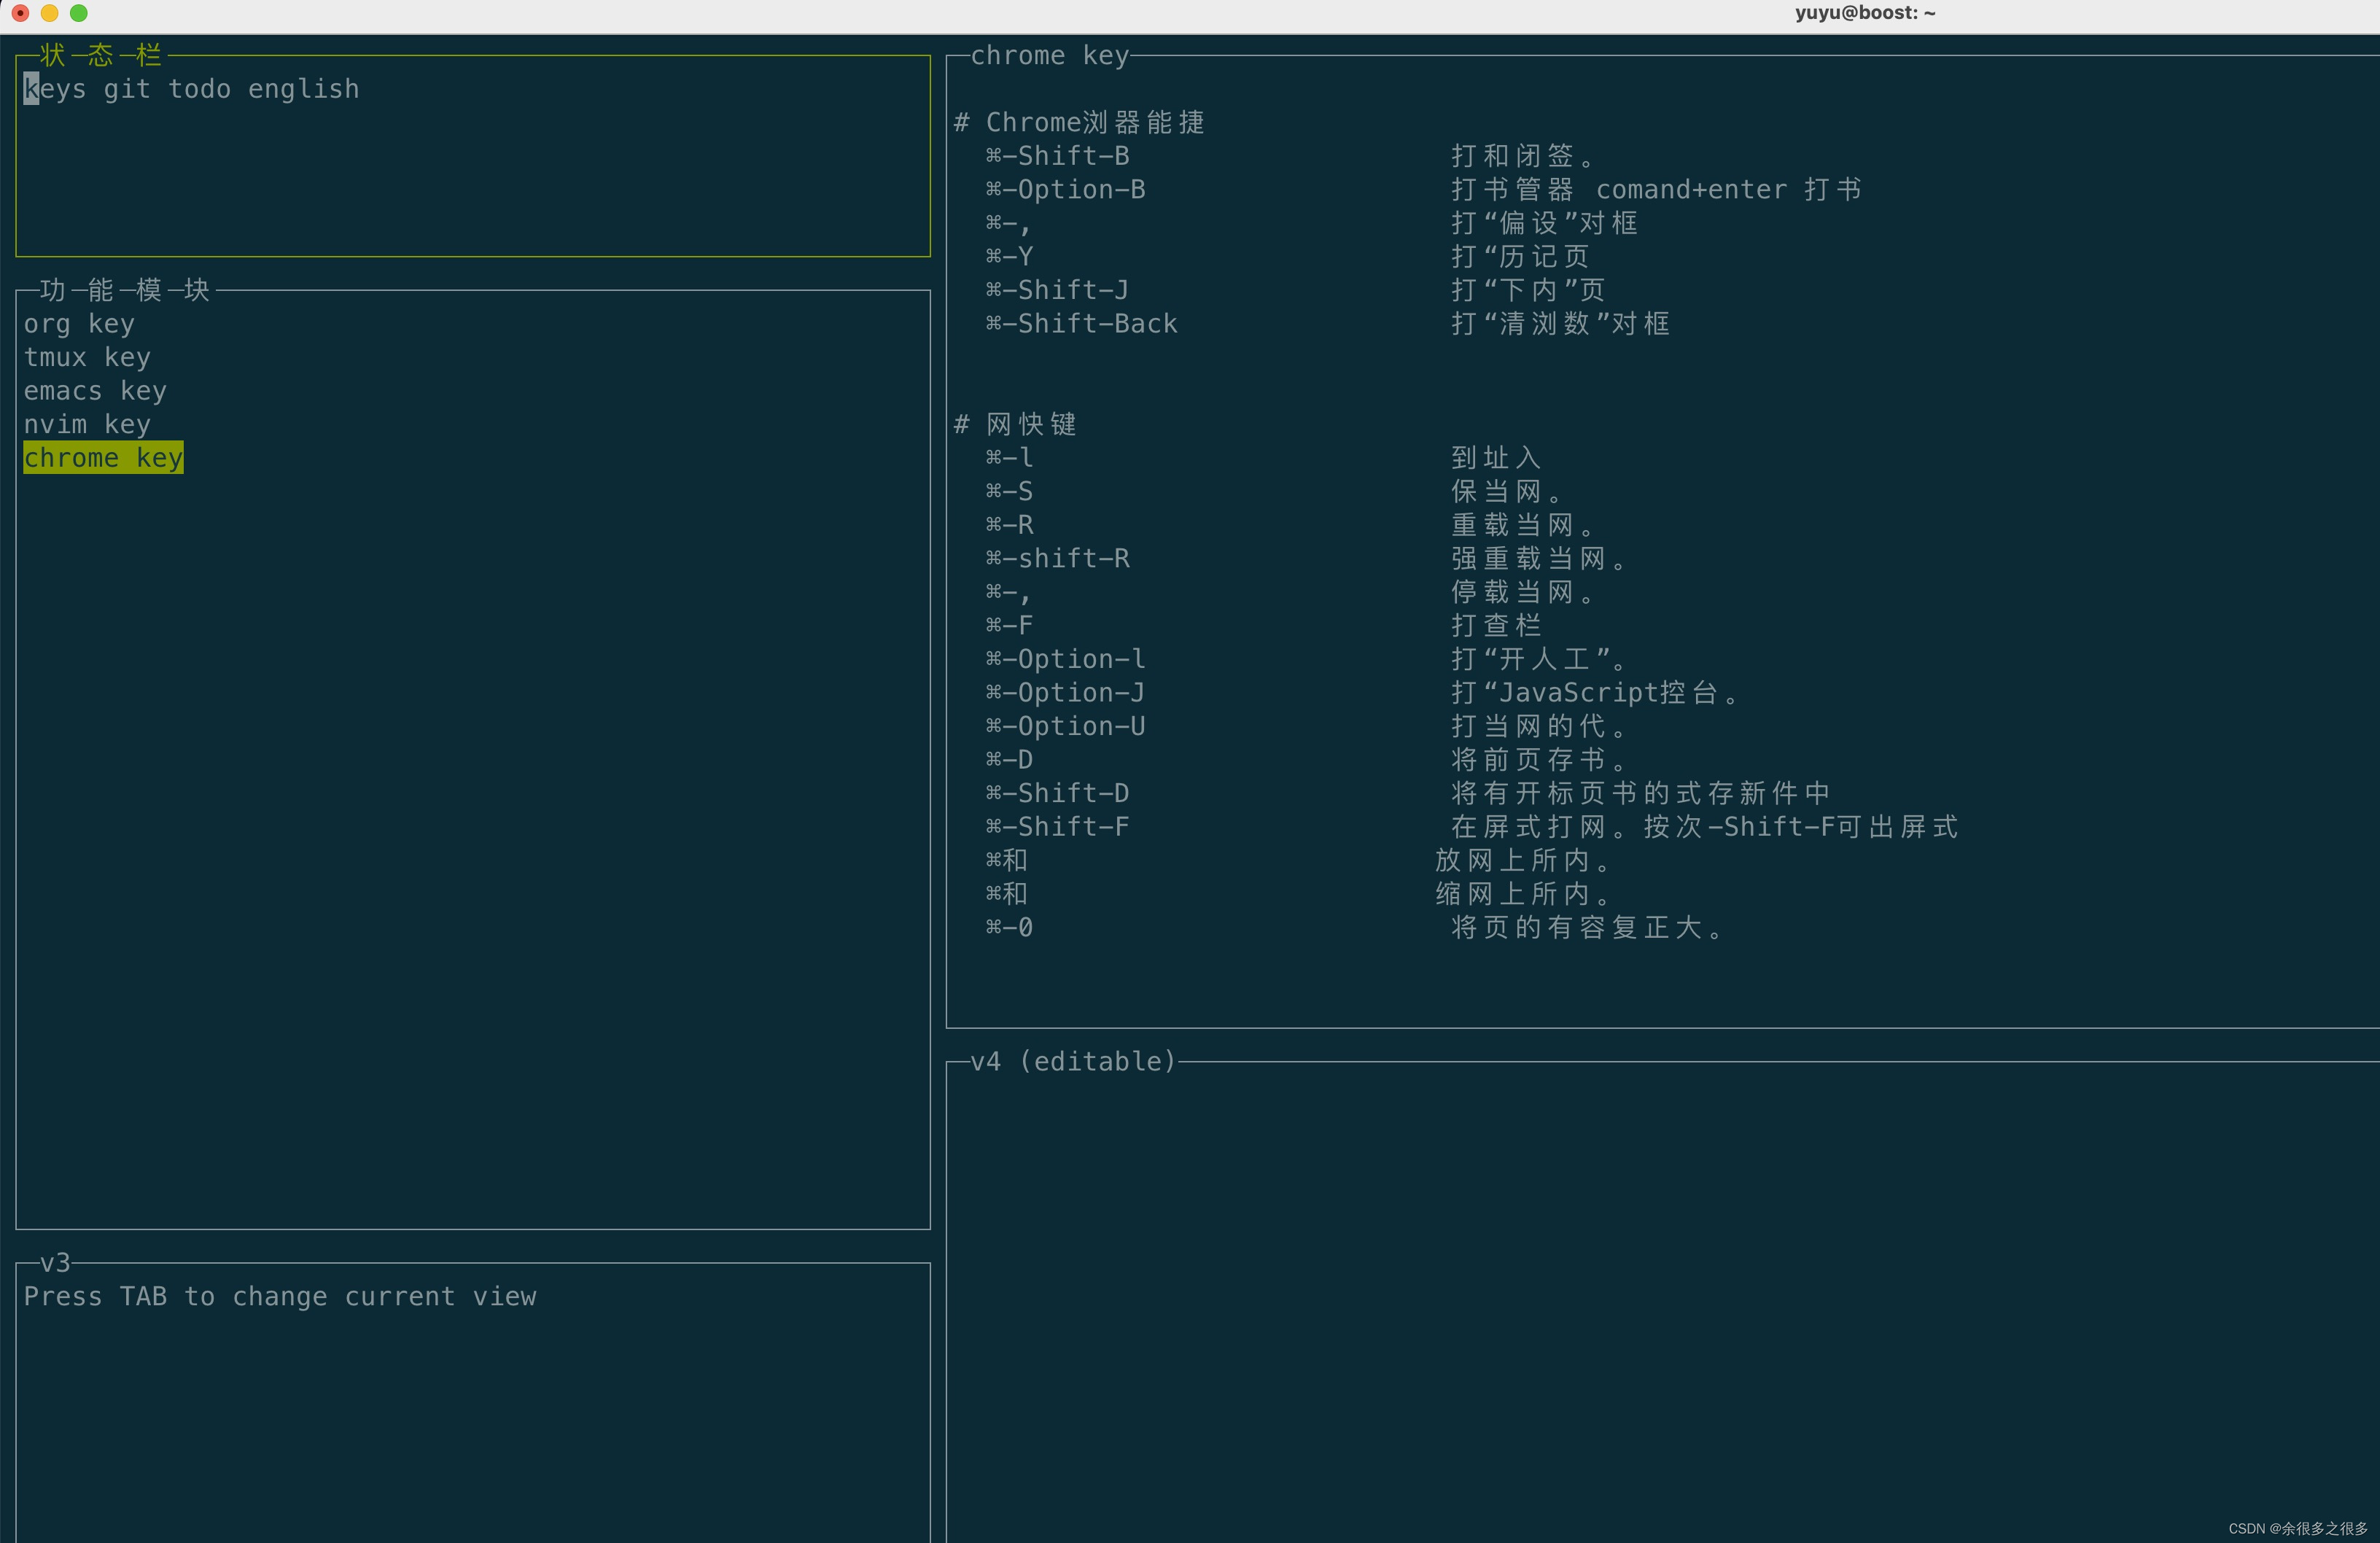Click the "chrome key" pane title

1049,56
